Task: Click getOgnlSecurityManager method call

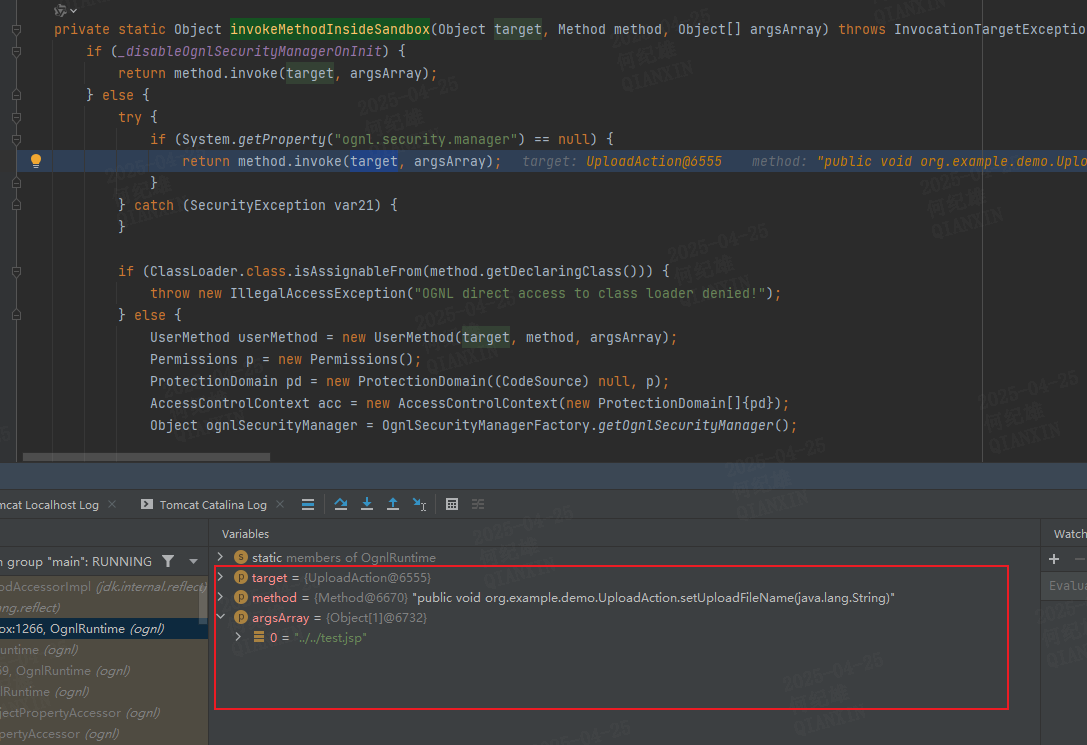Action: [x=685, y=426]
